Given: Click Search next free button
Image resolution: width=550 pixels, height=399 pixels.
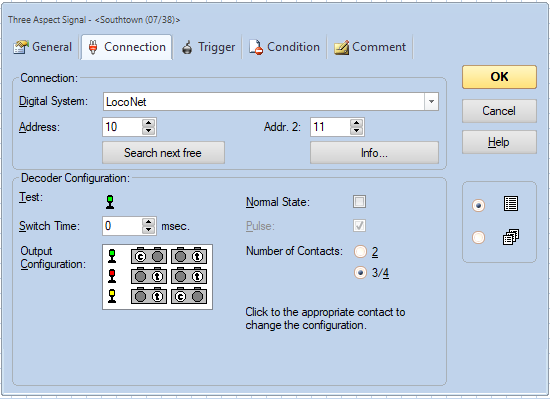Looking at the screenshot, I should [163, 153].
